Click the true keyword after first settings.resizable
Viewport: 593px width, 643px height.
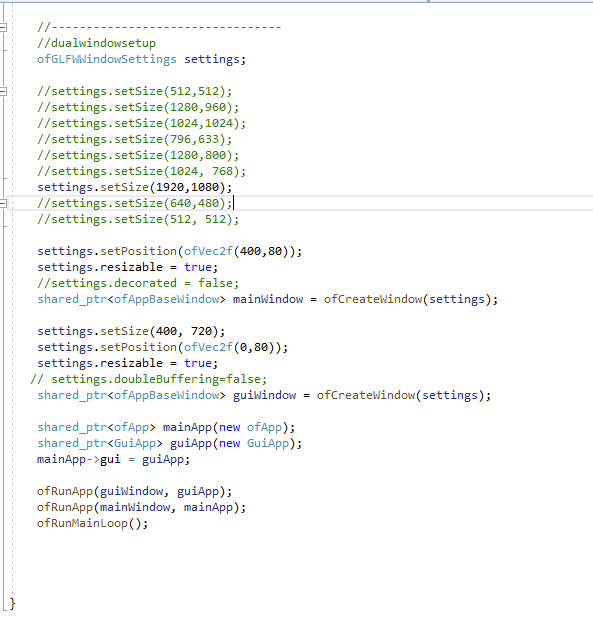click(x=198, y=267)
